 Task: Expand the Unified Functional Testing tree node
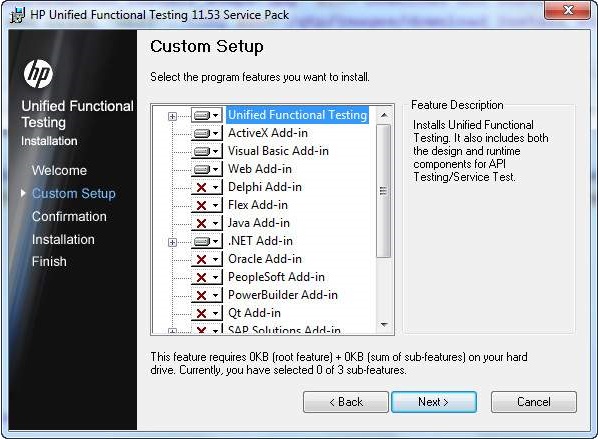(172, 116)
